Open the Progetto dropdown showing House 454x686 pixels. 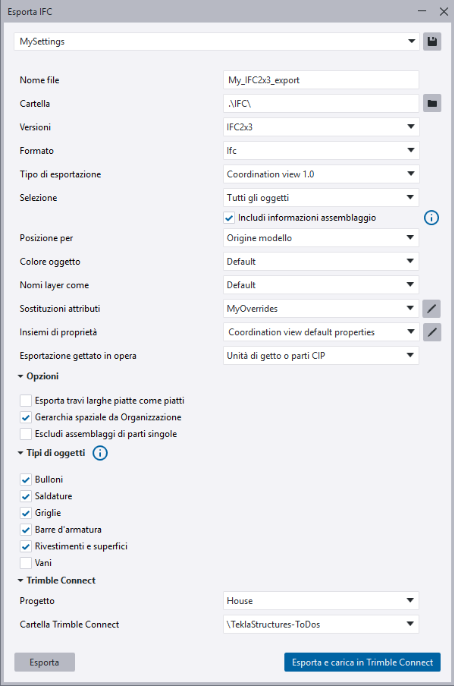click(321, 601)
